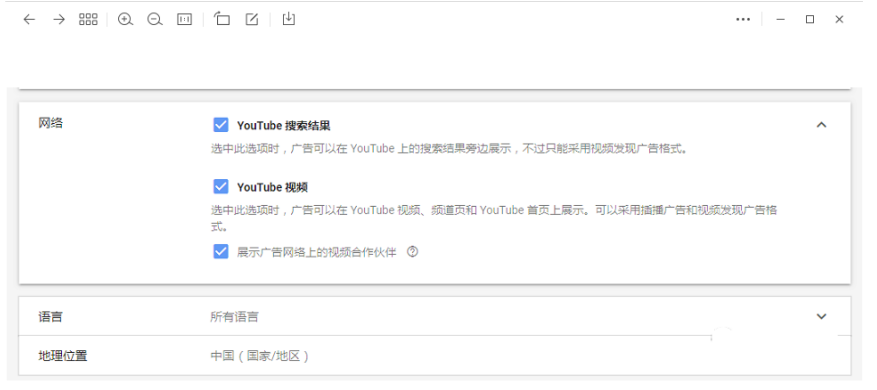Viewport: 877px width, 390px height.
Task: Click description text about 频道页和首页
Action: [494, 219]
